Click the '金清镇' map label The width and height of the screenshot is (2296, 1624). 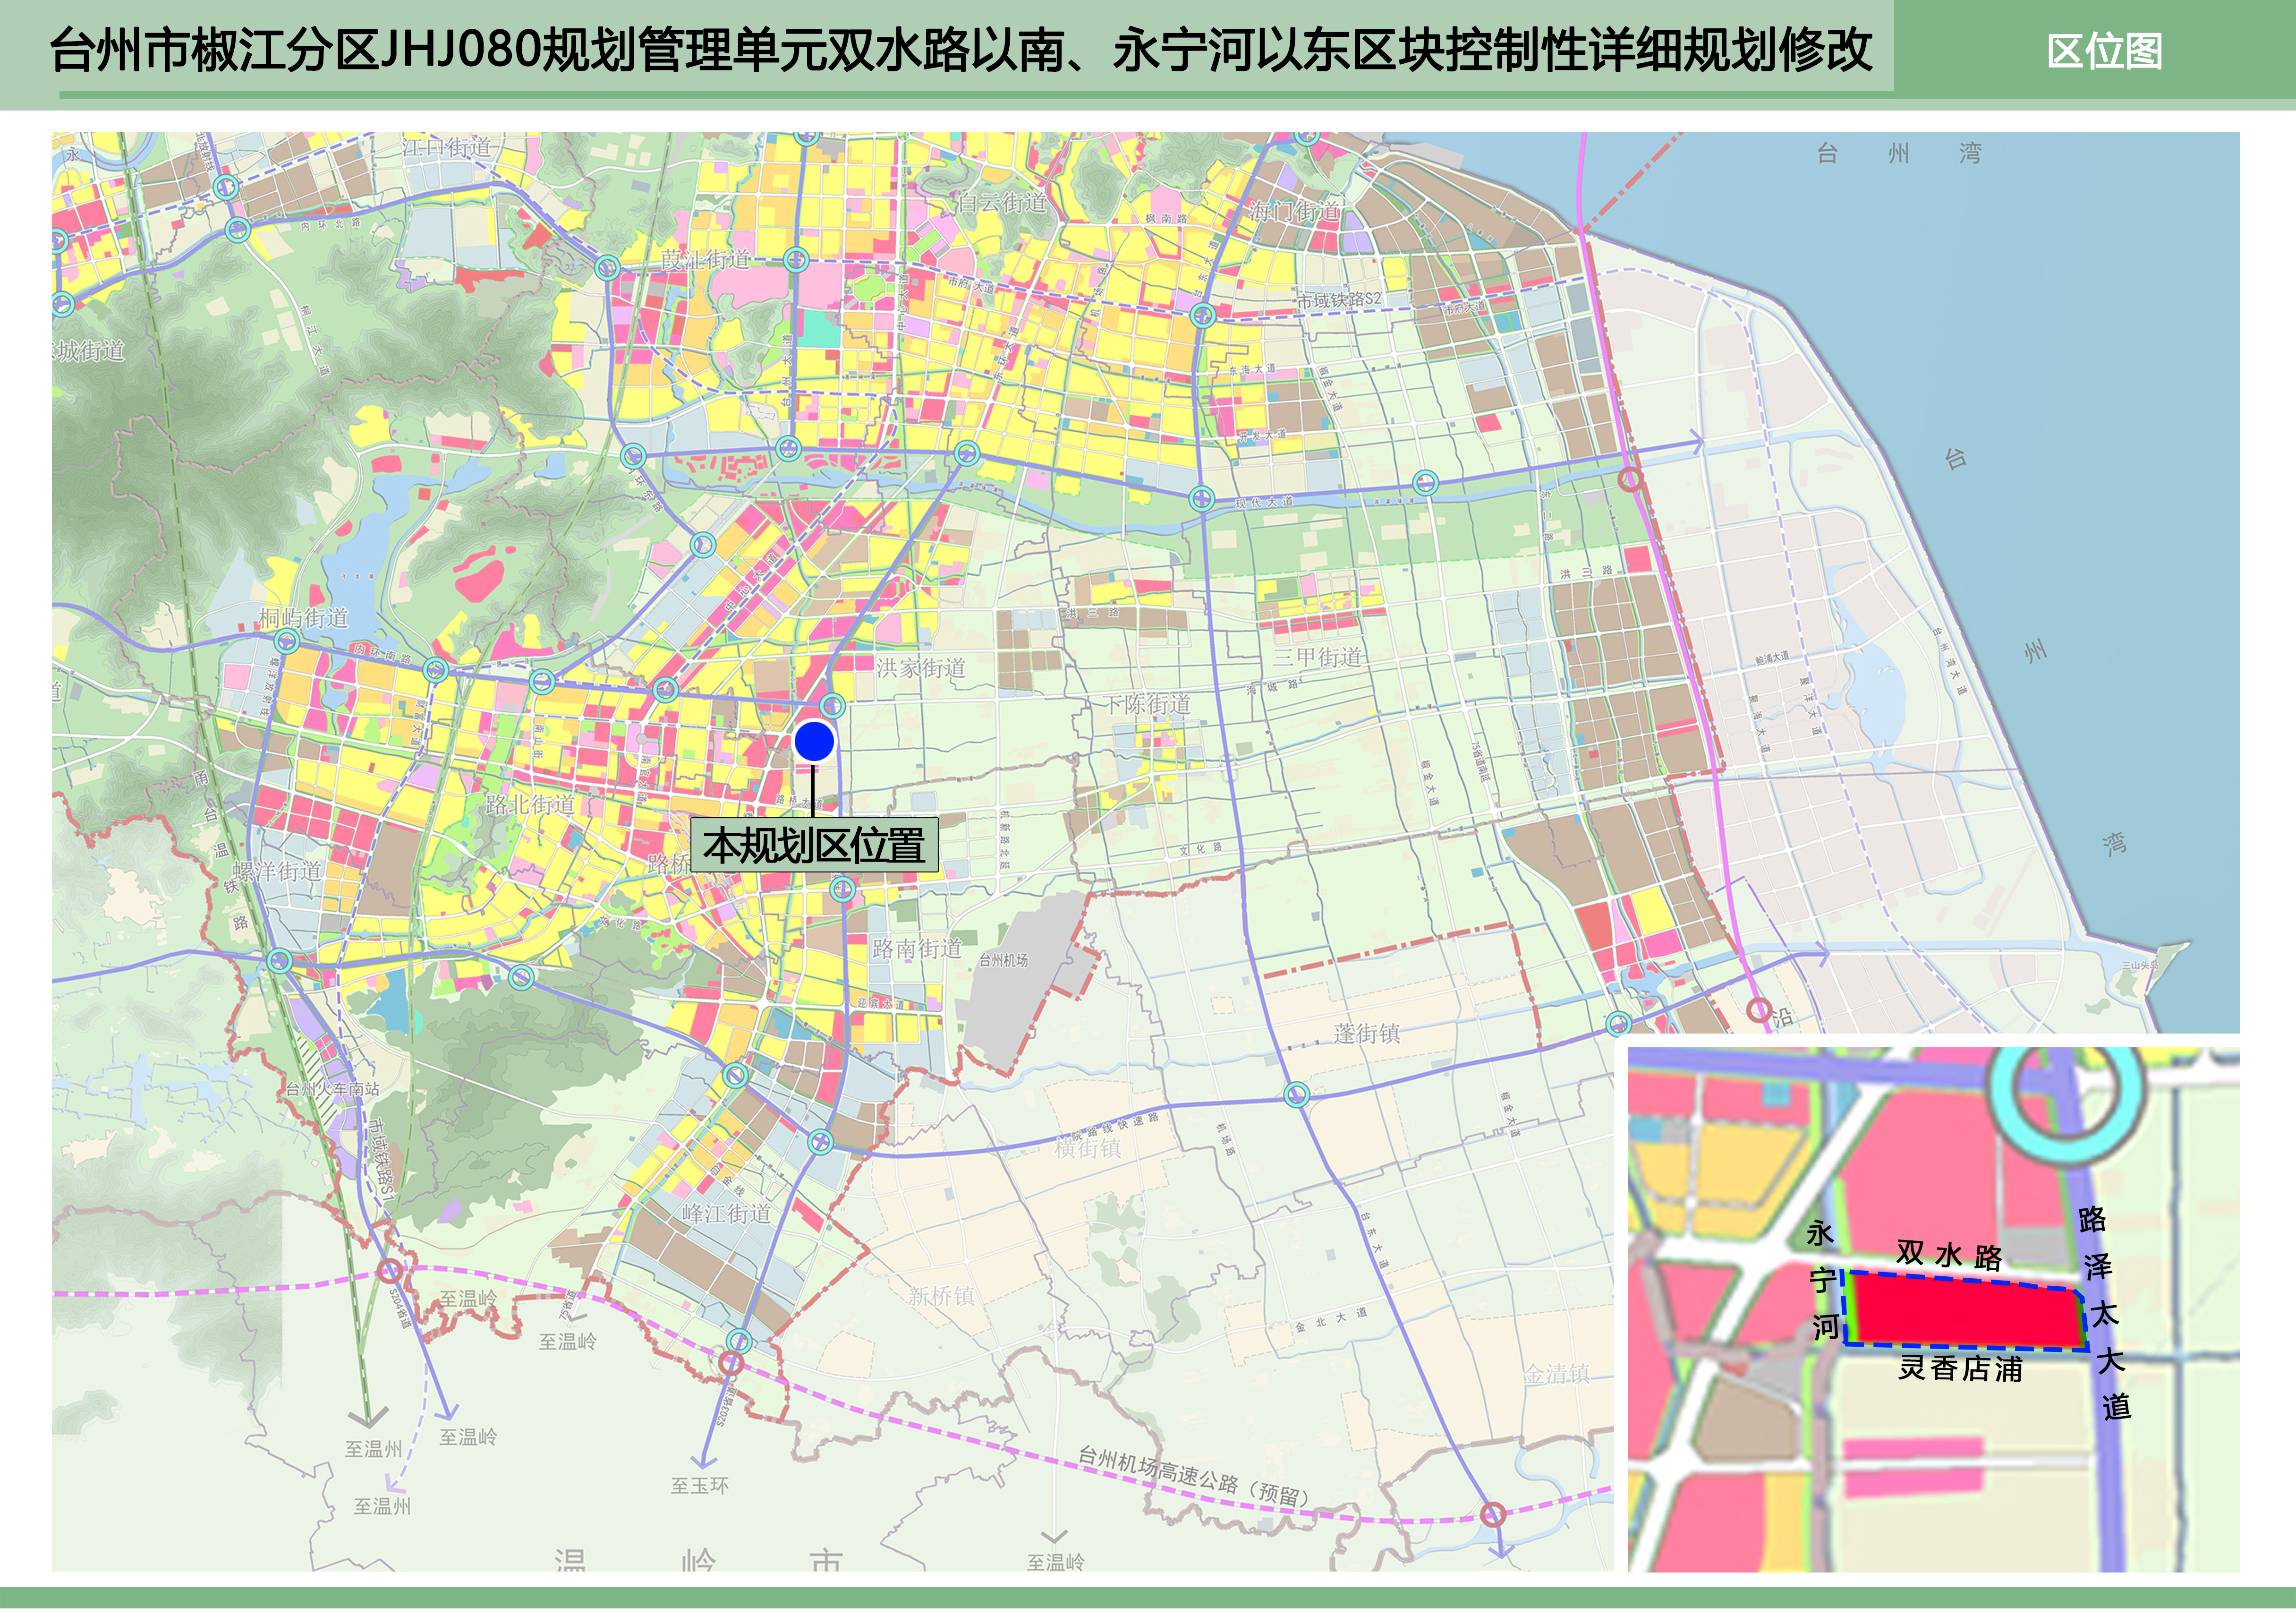pyautogui.click(x=1557, y=1374)
